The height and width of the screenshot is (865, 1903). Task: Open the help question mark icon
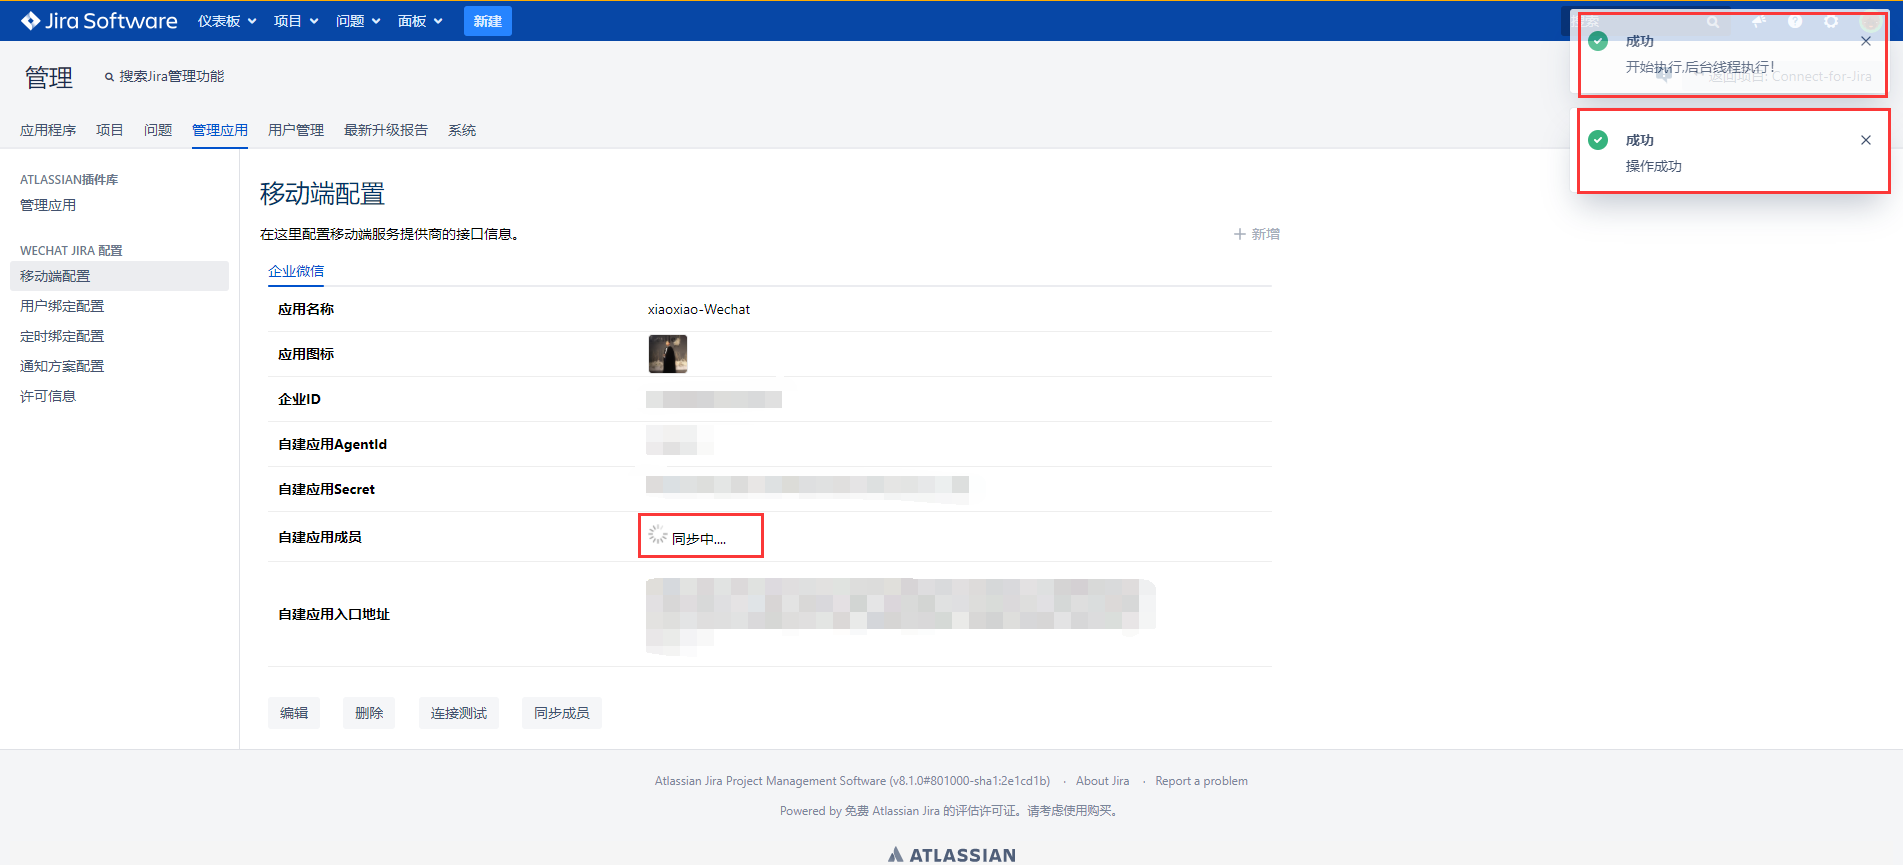coord(1795,21)
